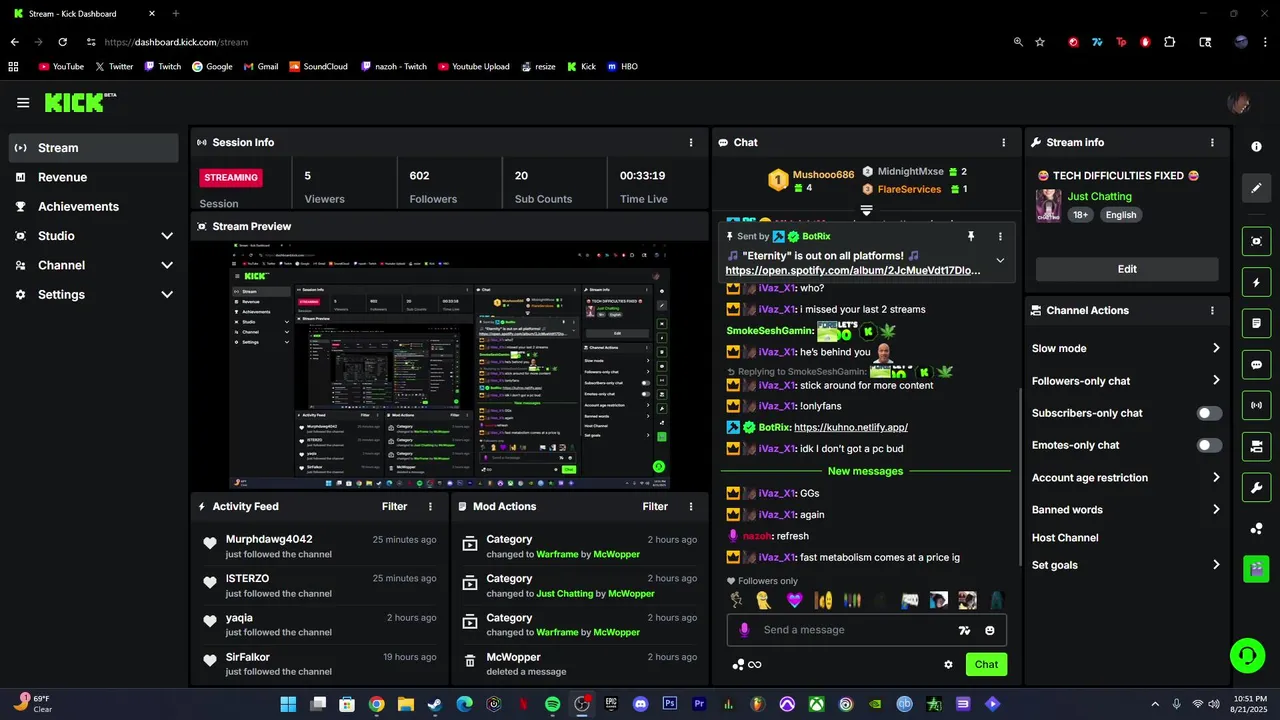This screenshot has width=1280, height=720.
Task: Click the three-dots icon in the right sidebar
Action: (x=1256, y=529)
